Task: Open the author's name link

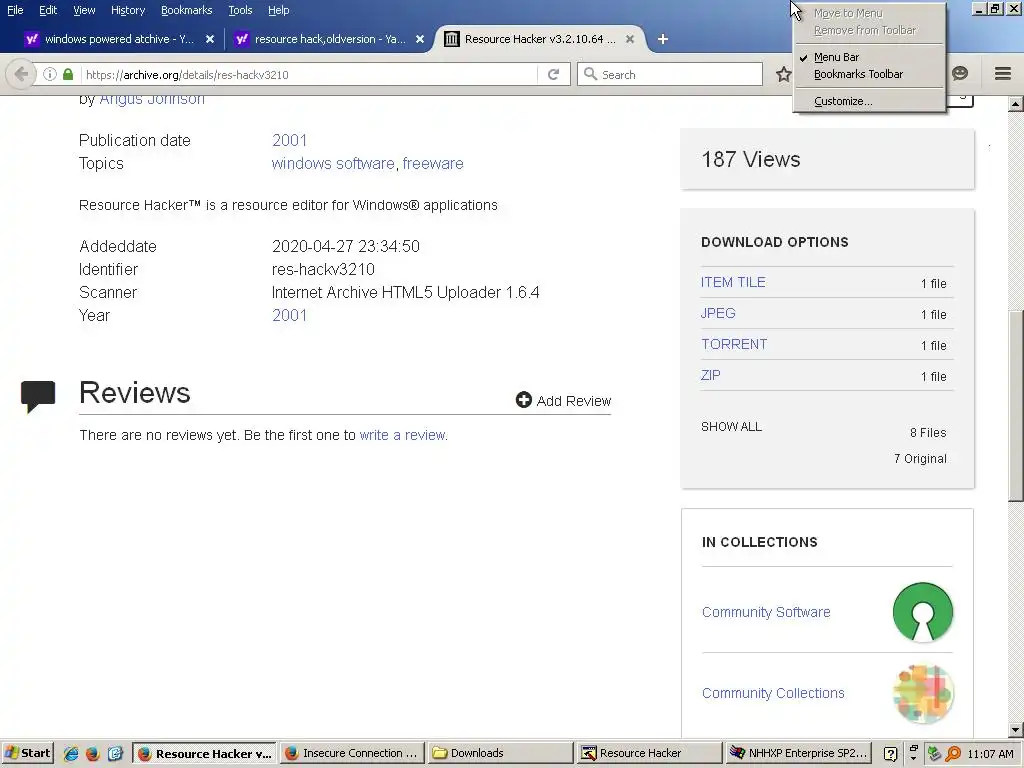Action: (x=152, y=99)
